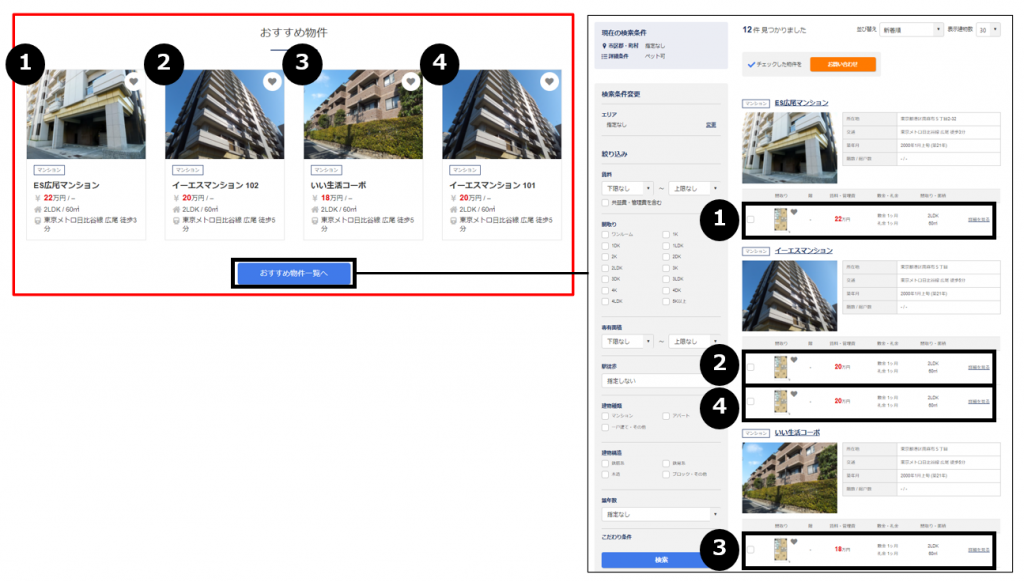Screen dimensions: 1024x582
Task: Enable 共益費・管理費を含む checkbox
Action: pyautogui.click(x=605, y=203)
